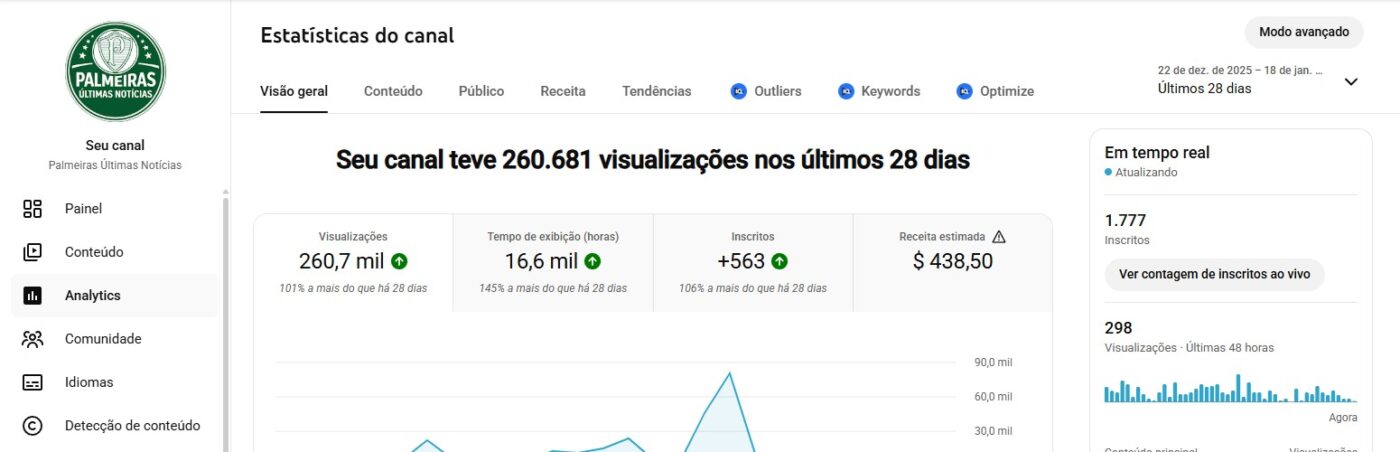
Task: Click the Estatísticas do canal title
Action: 357,36
